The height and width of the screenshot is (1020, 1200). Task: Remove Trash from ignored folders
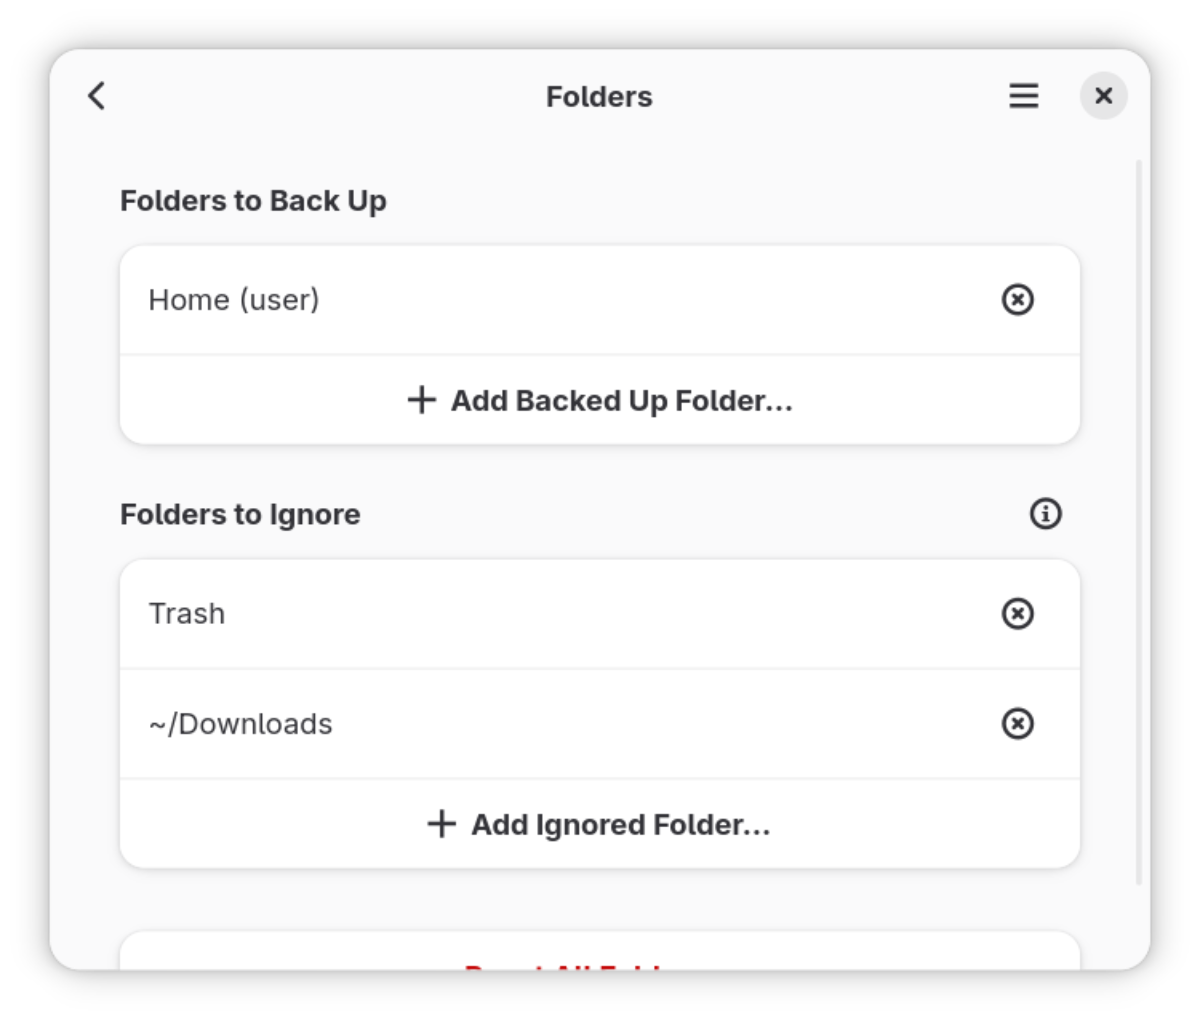[1017, 614]
